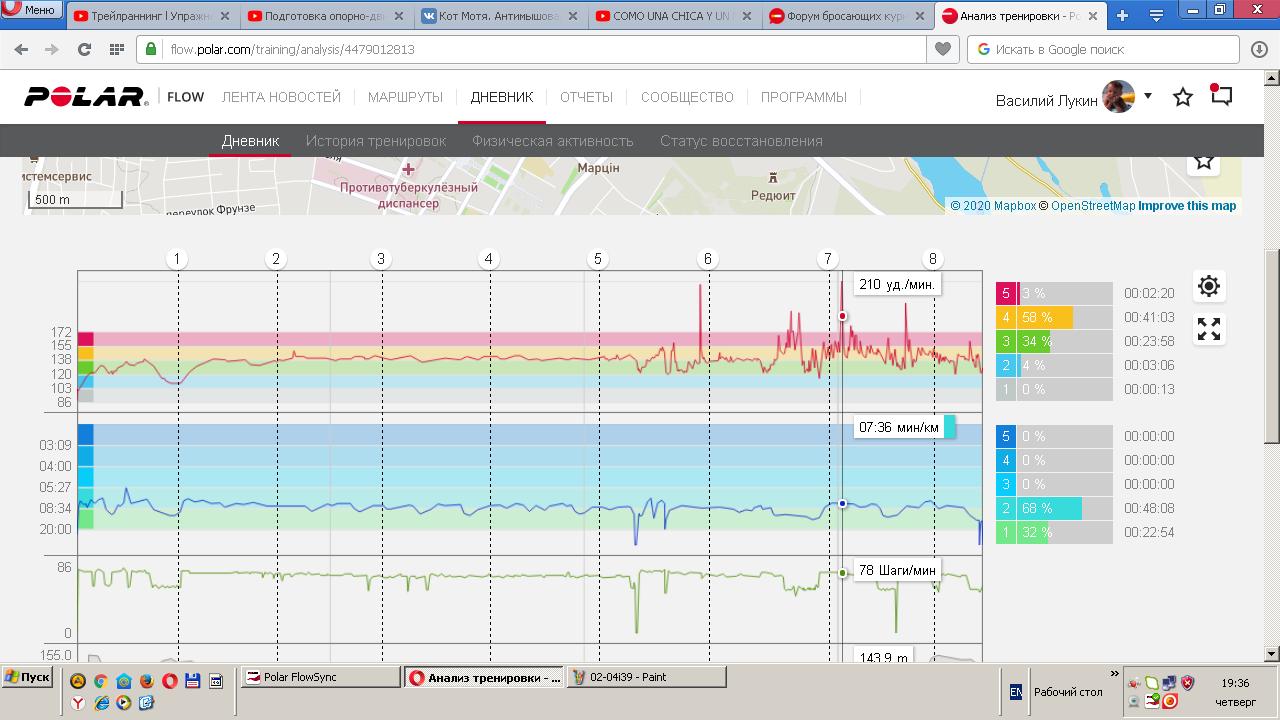Select the heart rate zone 5 color swatch
Image resolution: width=1280 pixels, height=720 pixels.
1006,293
